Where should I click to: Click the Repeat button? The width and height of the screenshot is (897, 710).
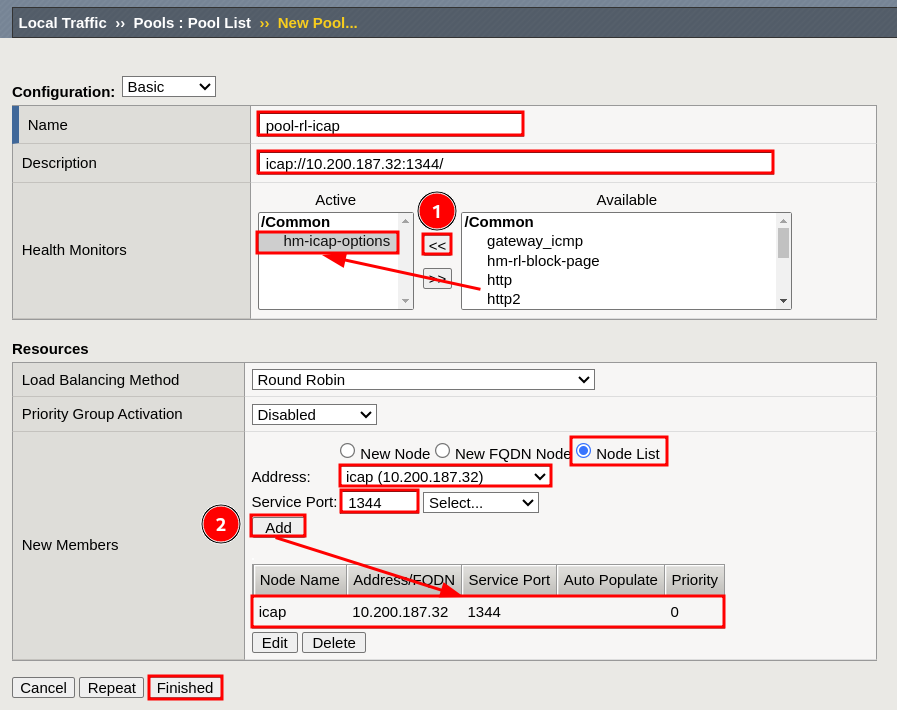pos(111,688)
